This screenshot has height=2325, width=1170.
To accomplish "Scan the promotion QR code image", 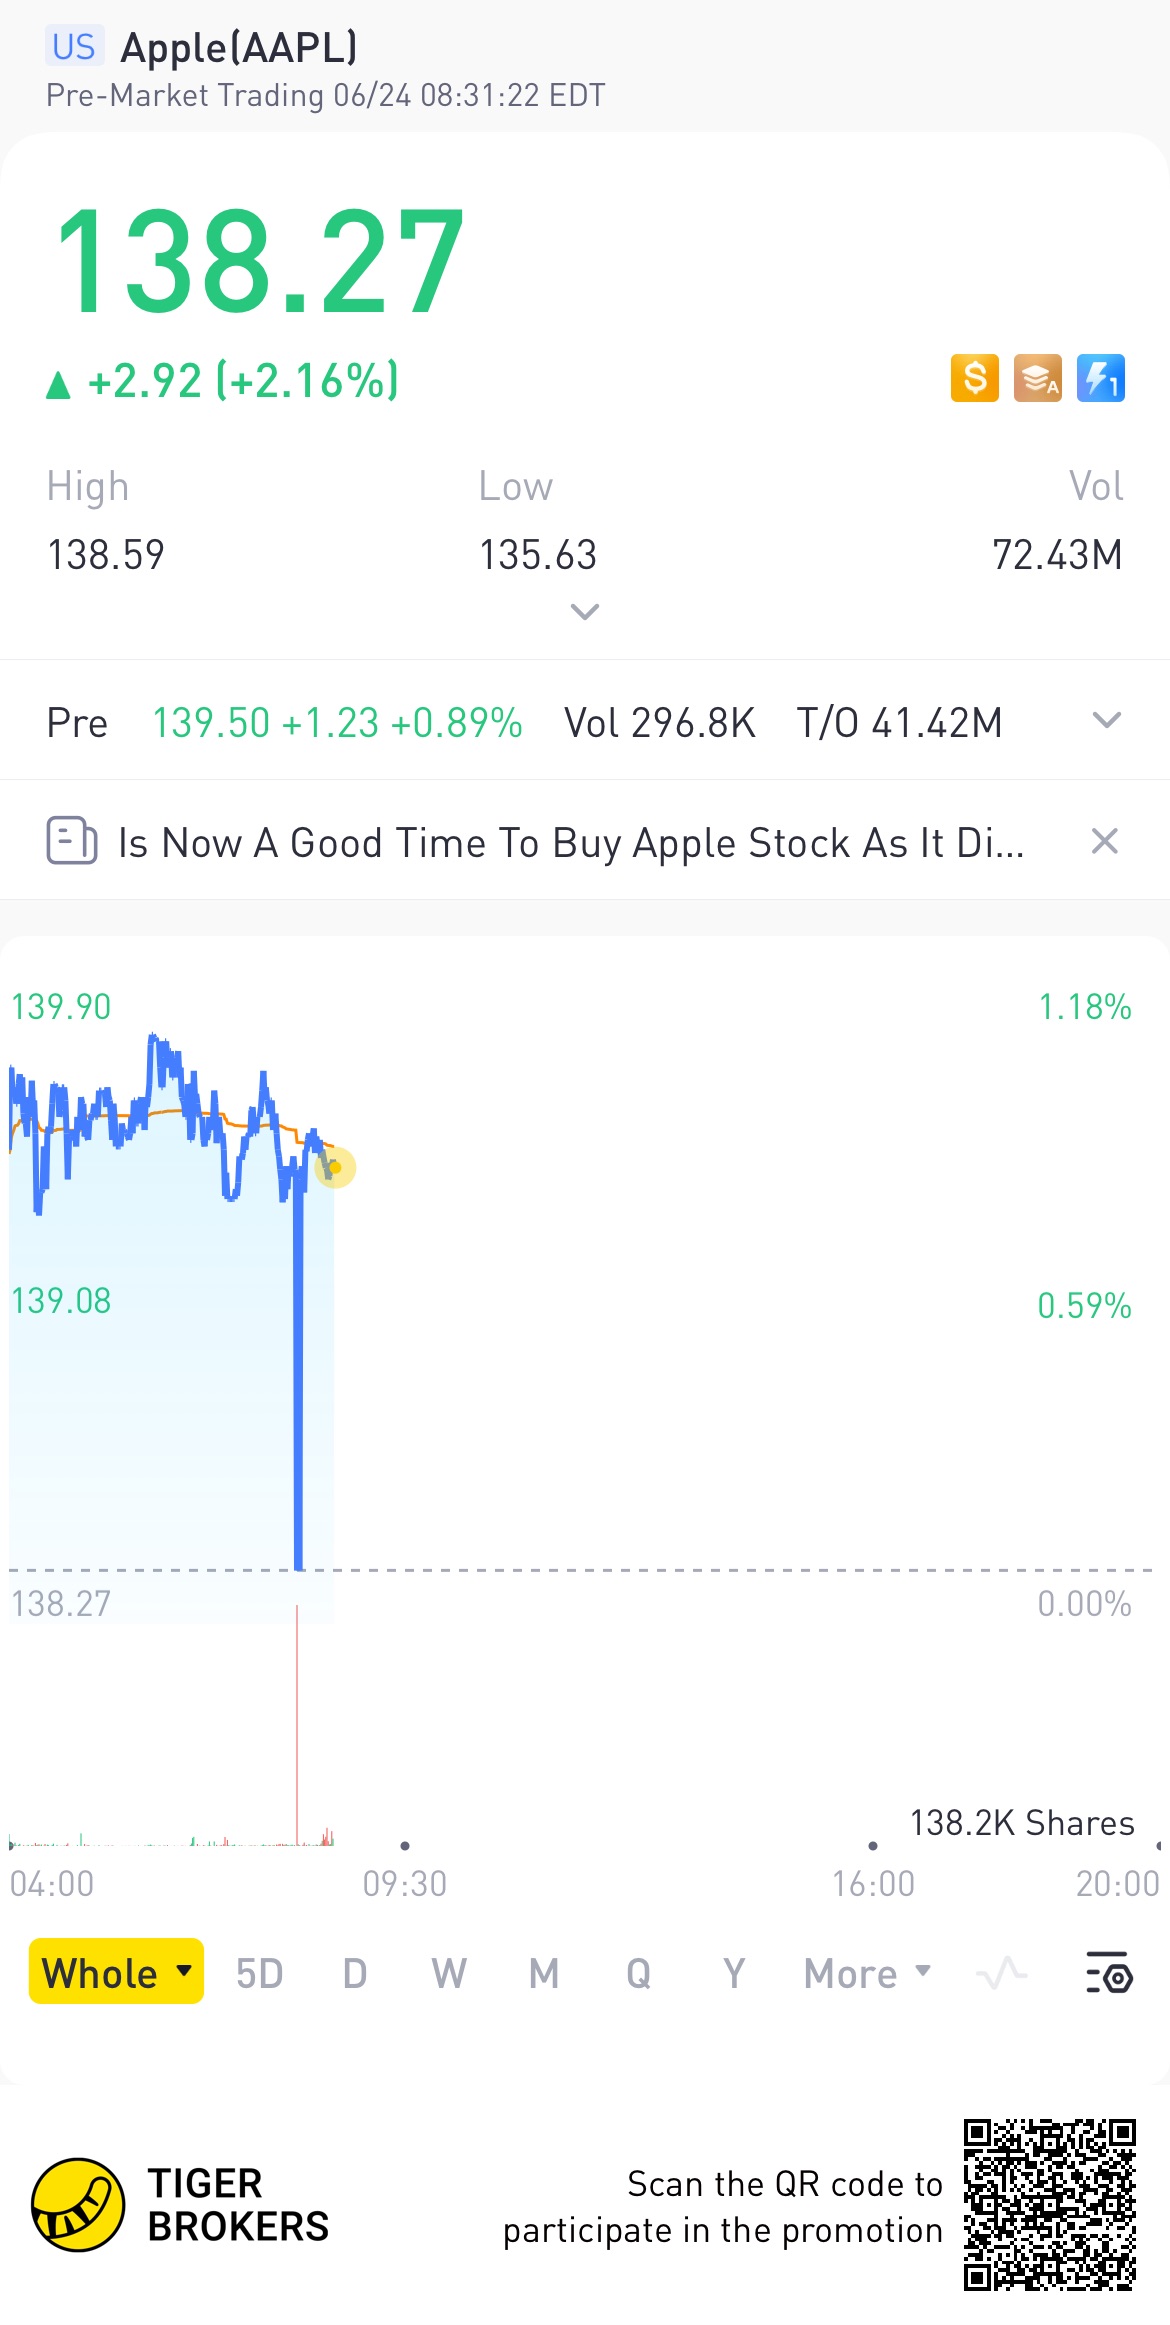I will pyautogui.click(x=1049, y=2204).
